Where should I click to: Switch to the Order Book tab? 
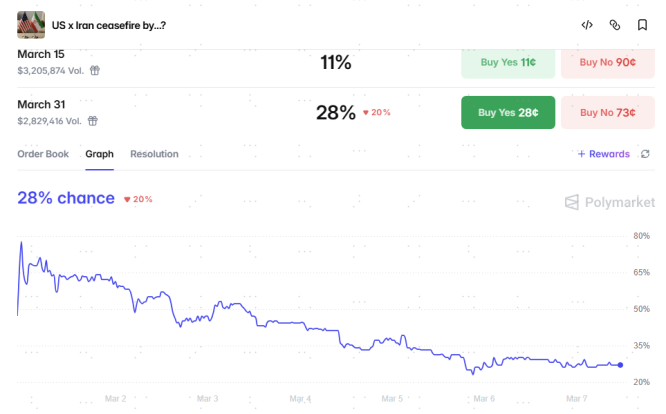43,154
